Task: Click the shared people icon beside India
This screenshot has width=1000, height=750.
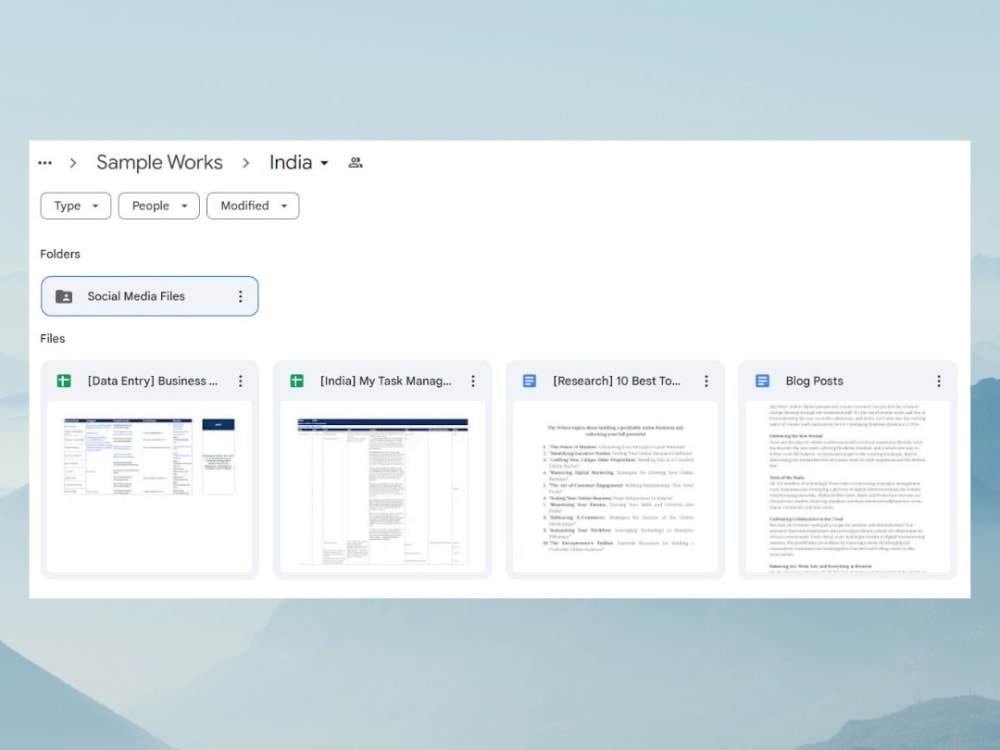Action: click(x=355, y=163)
